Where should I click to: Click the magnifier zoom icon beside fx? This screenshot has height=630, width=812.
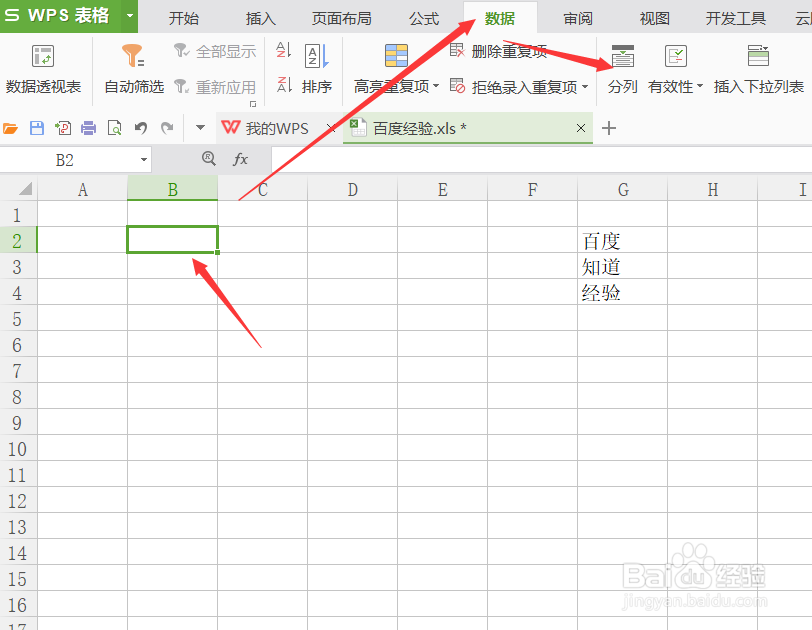tap(209, 158)
